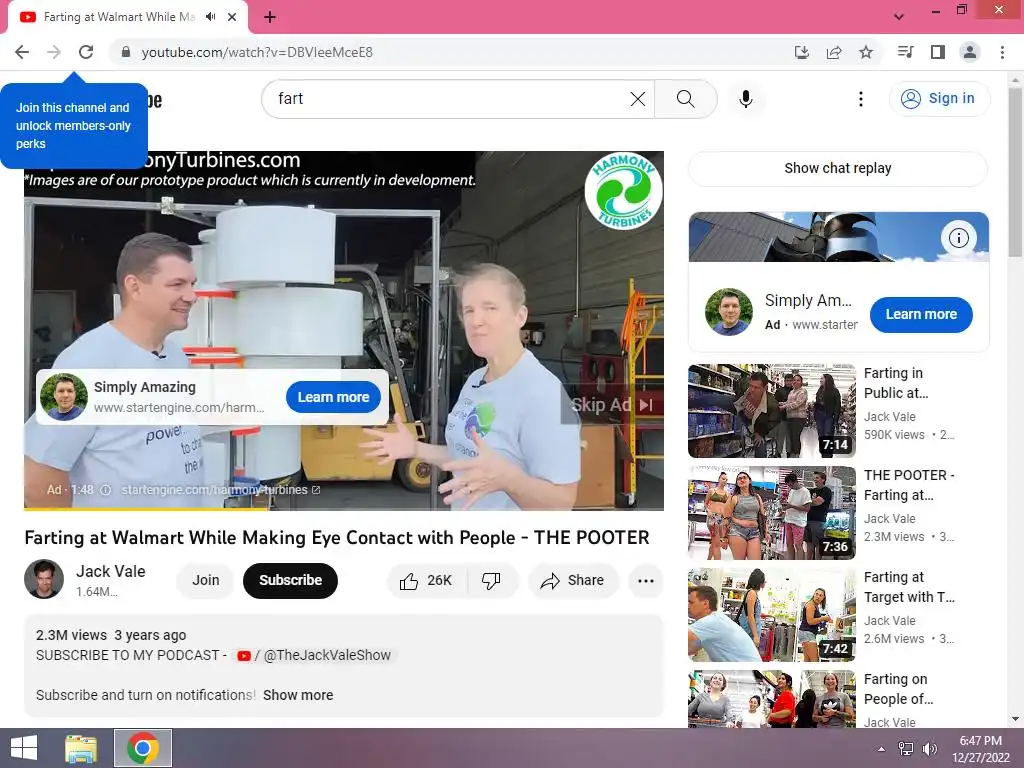This screenshot has width=1024, height=768.
Task: Select Chrome in the taskbar
Action: pos(143,748)
